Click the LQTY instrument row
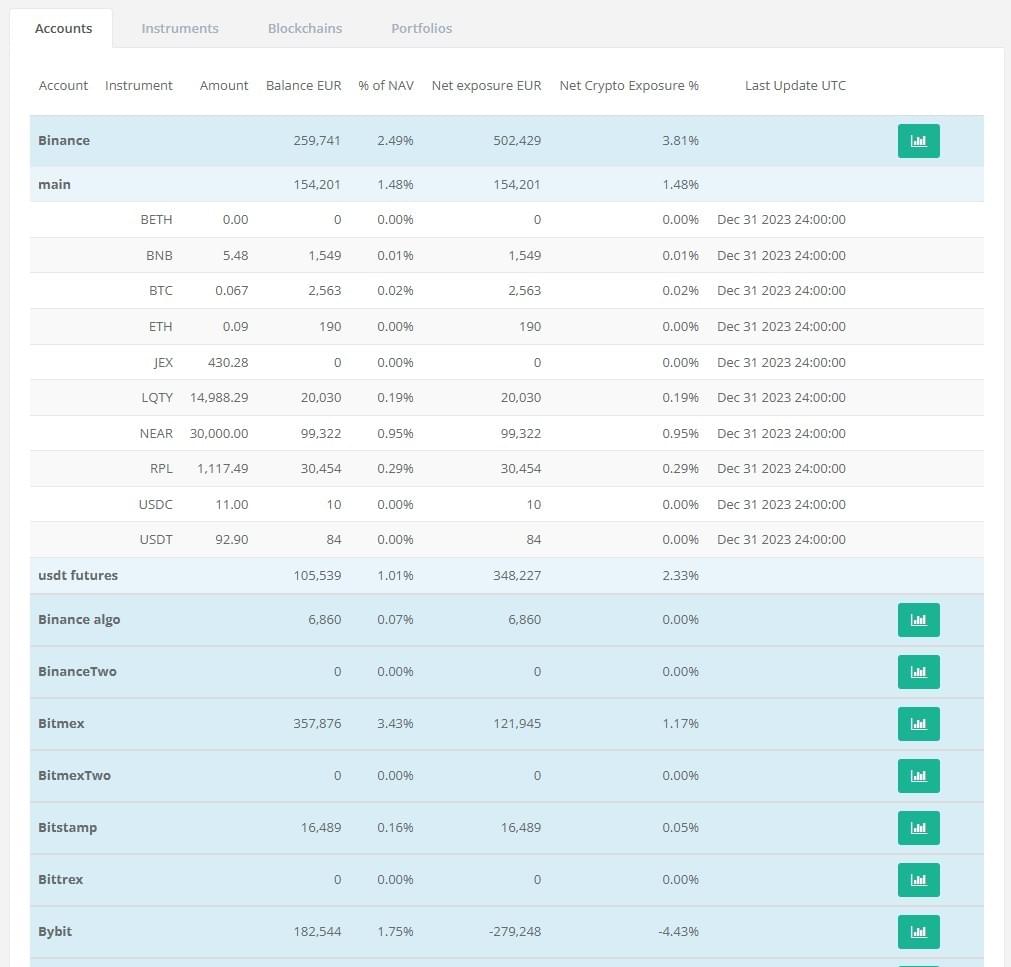 (x=157, y=398)
